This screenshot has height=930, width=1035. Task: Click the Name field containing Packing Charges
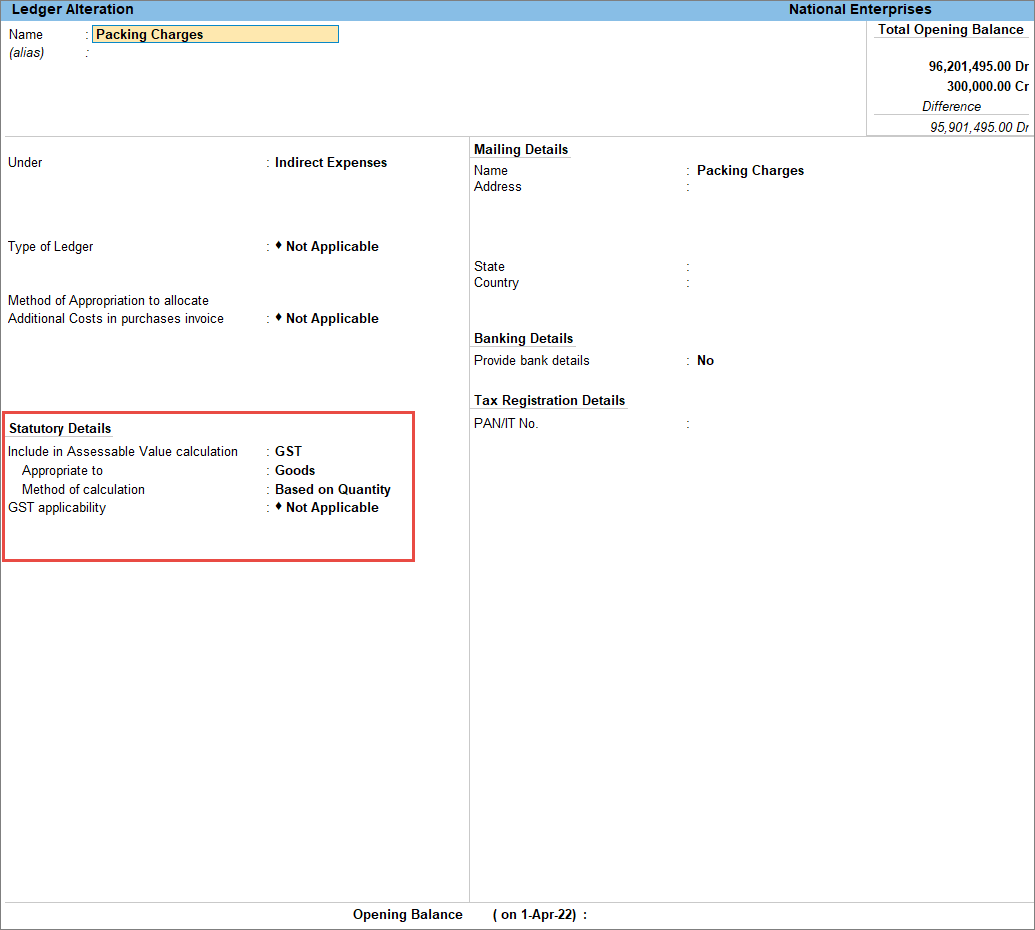tap(215, 34)
